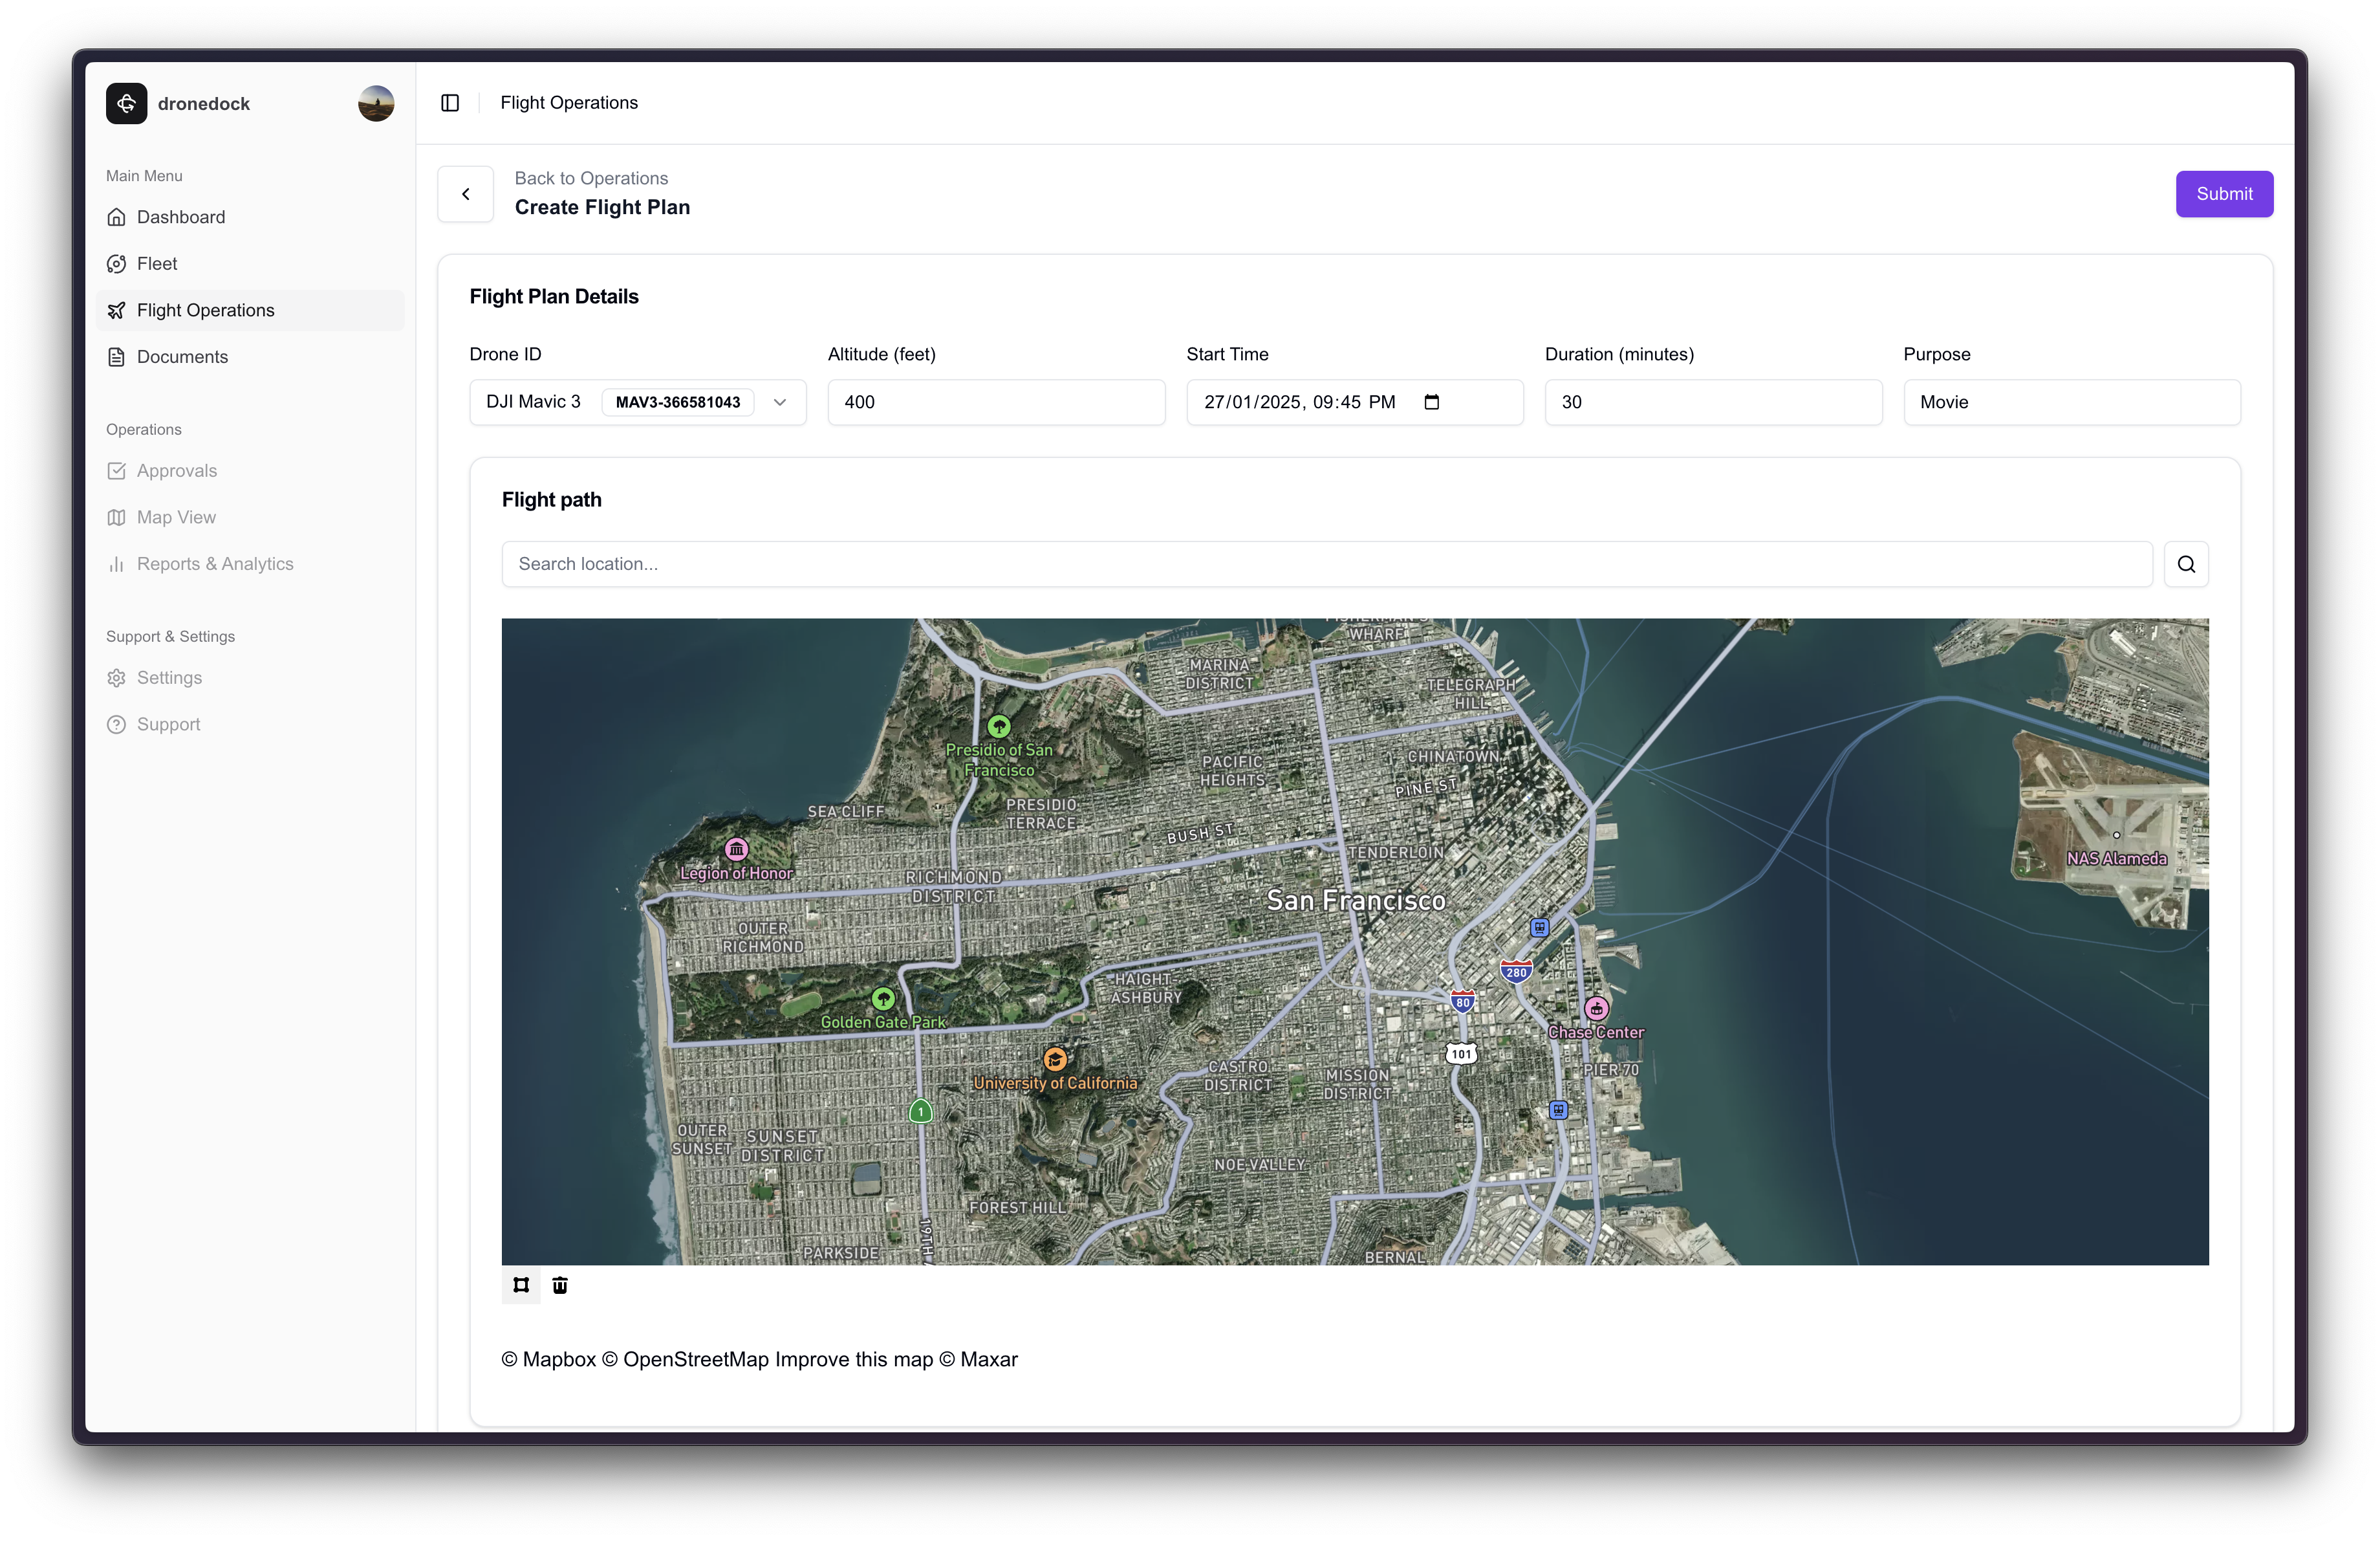The image size is (2380, 1541).
Task: Click the polygon draw tool icon
Action: (x=521, y=1285)
